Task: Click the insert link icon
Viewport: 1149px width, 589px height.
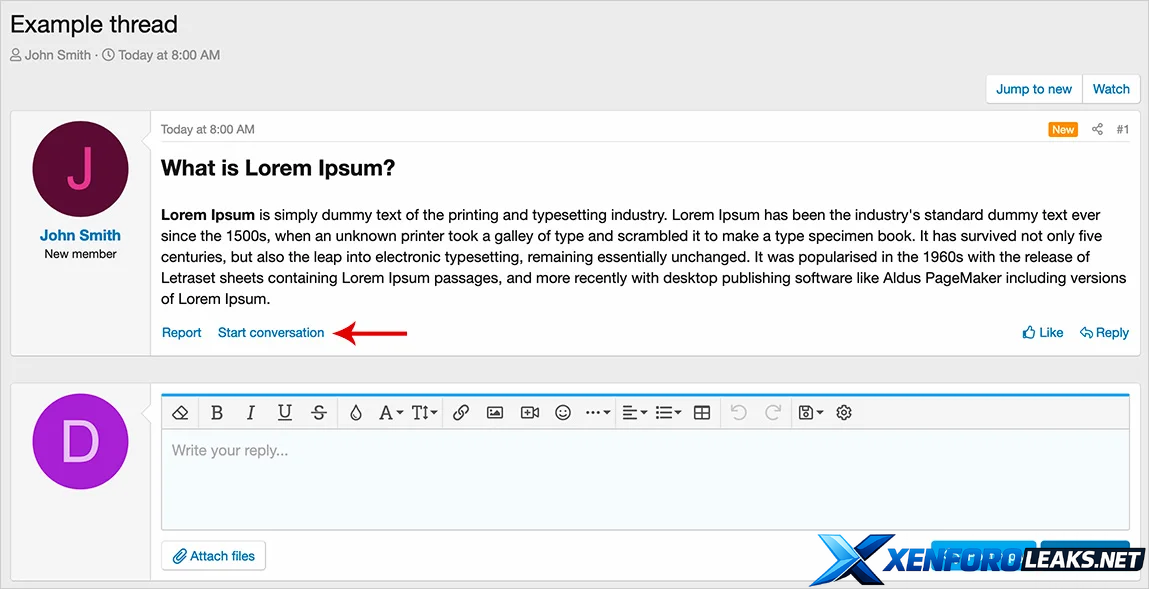Action: click(x=461, y=412)
